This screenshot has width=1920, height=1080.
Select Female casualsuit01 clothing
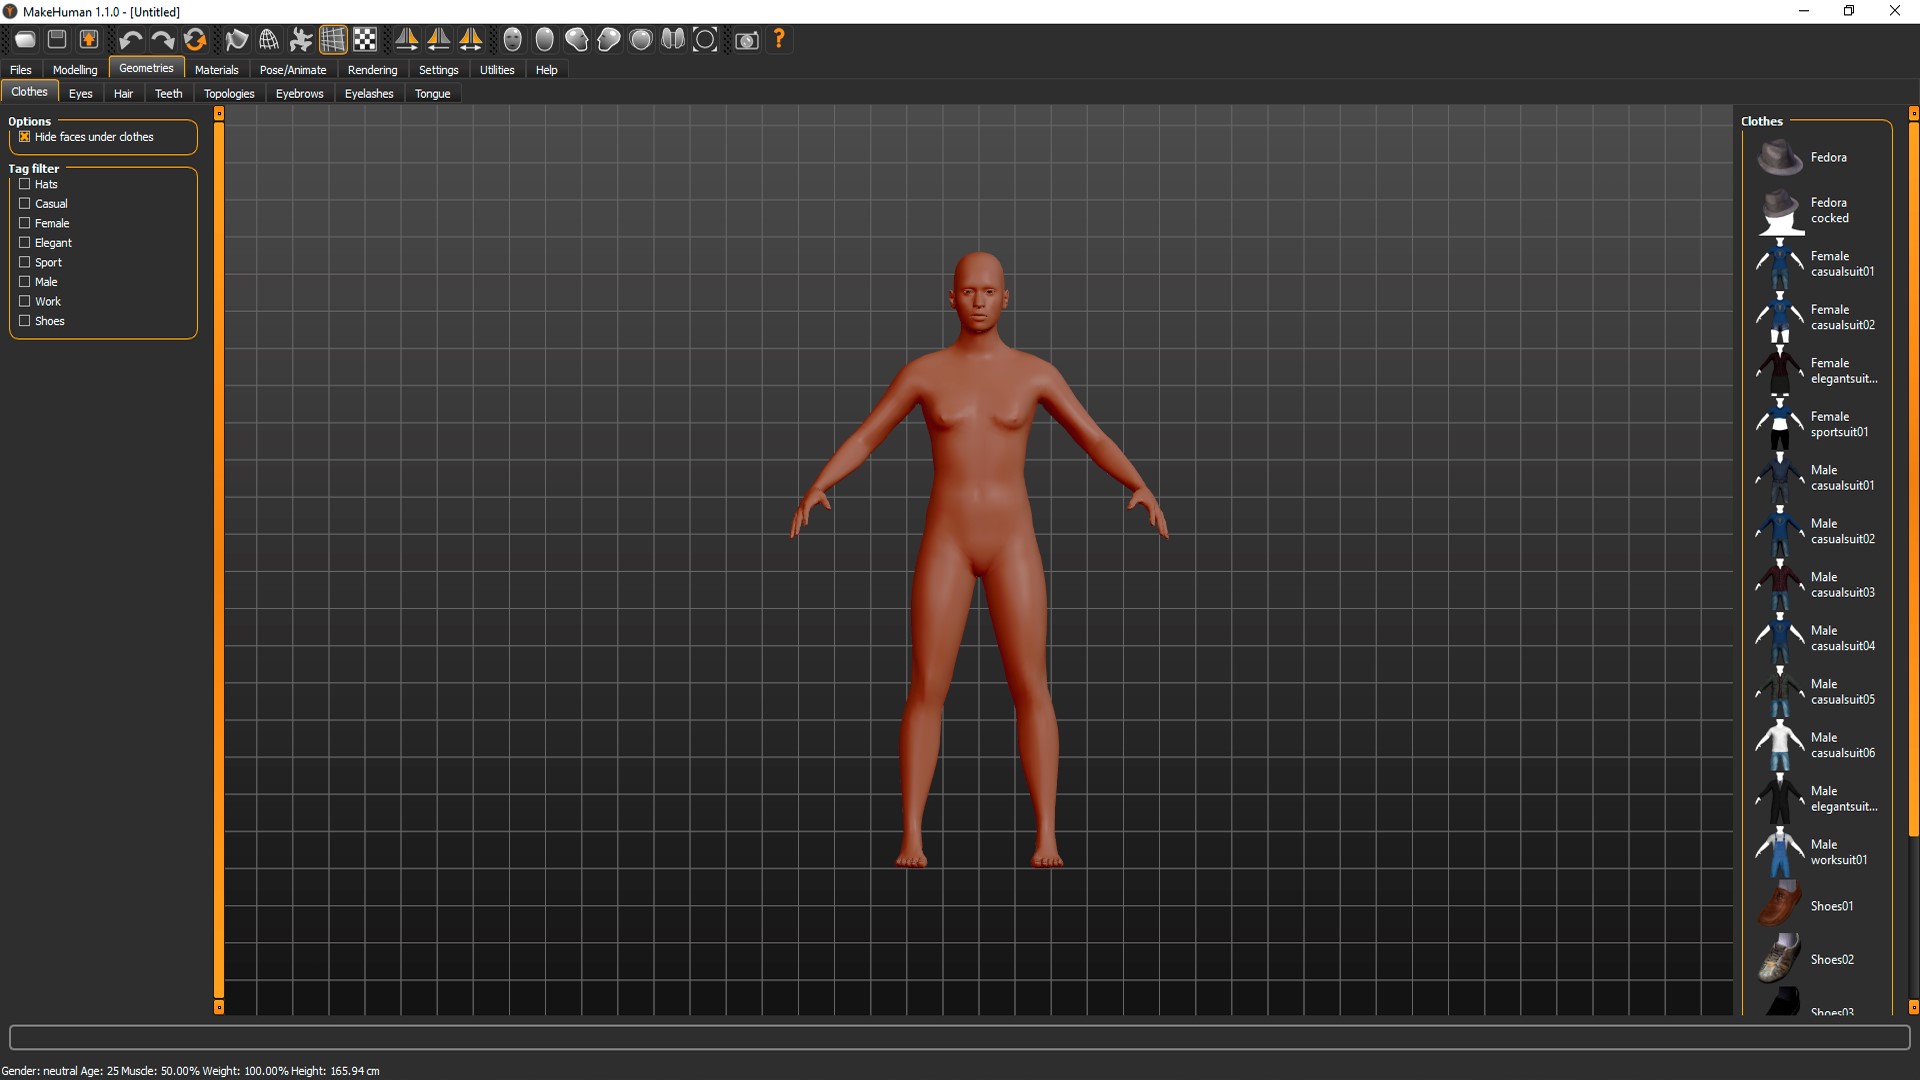(1818, 264)
